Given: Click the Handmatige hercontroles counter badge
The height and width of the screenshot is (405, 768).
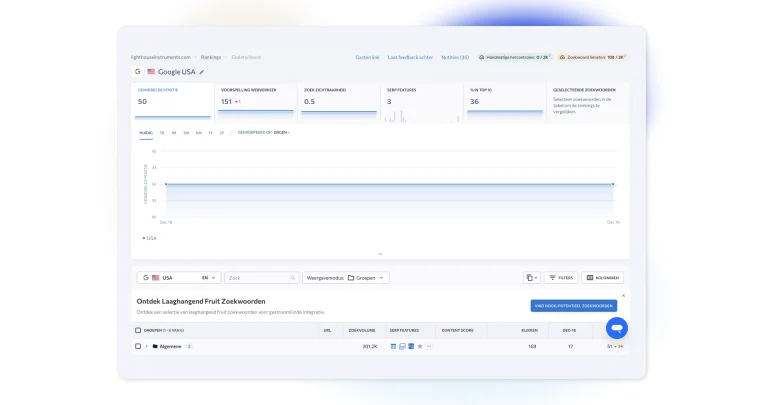Looking at the screenshot, I should click(x=514, y=57).
